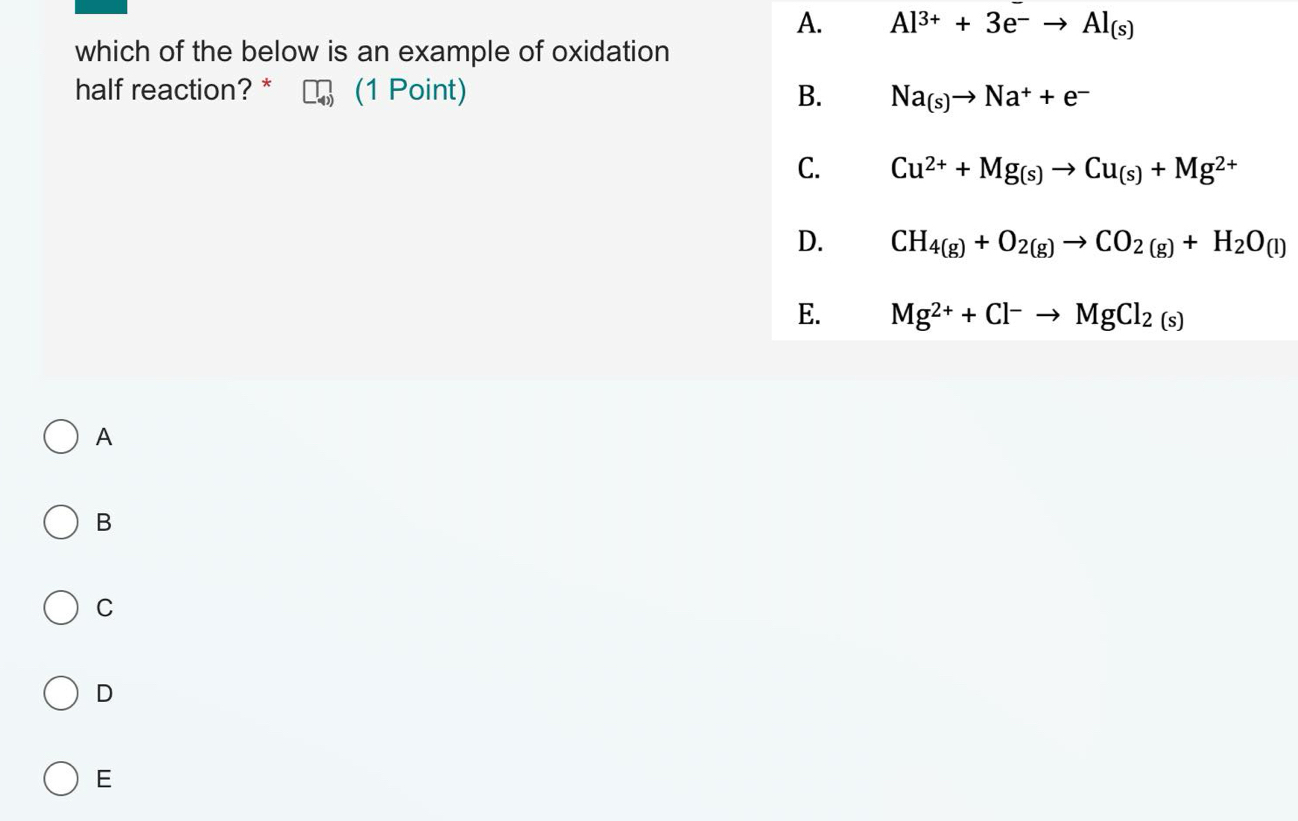
Task: Click the teal bar above the question
Action: [x=101, y=6]
